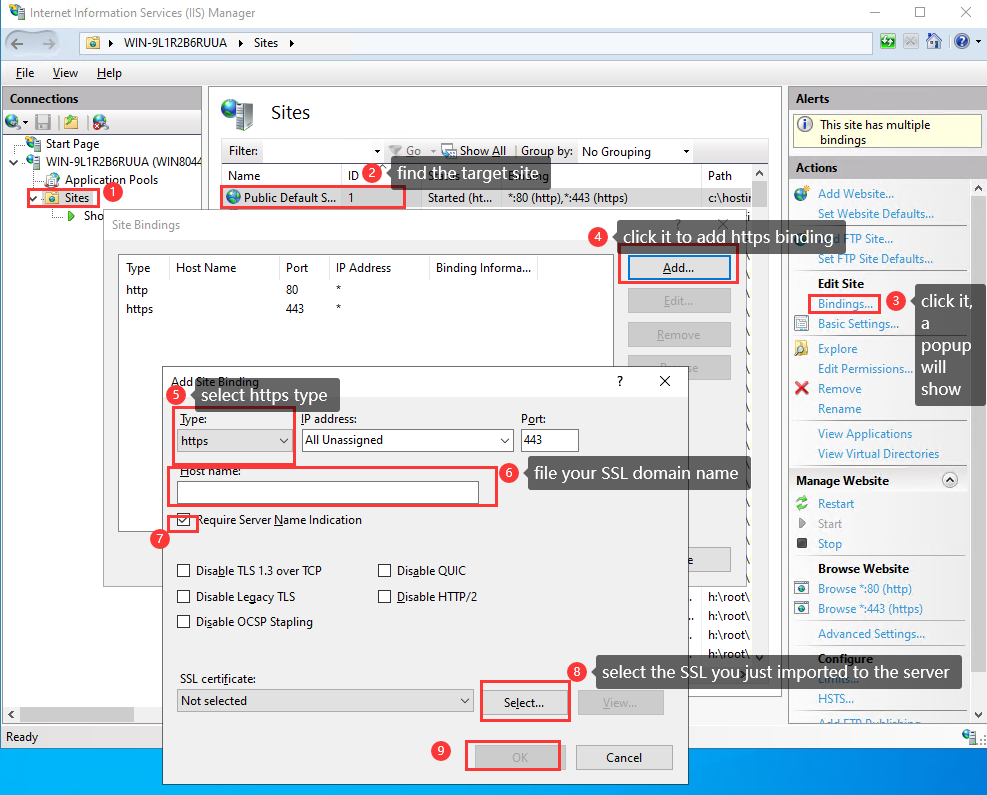Viewport: 987px width, 795px height.
Task: Uncheck Require Server Name Indication
Action: click(183, 519)
